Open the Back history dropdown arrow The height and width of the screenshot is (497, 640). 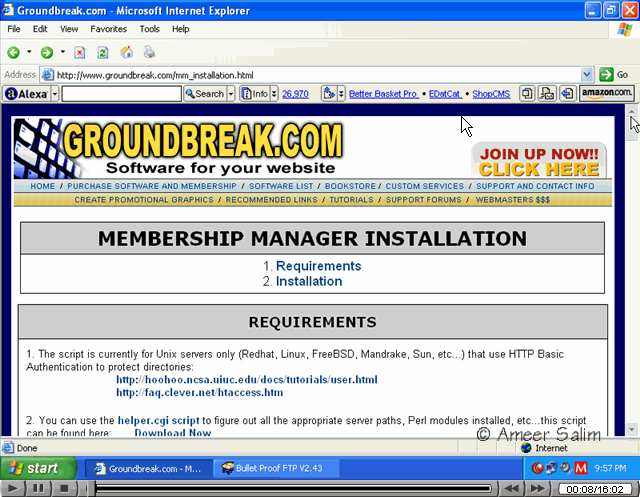pyautogui.click(x=29, y=52)
